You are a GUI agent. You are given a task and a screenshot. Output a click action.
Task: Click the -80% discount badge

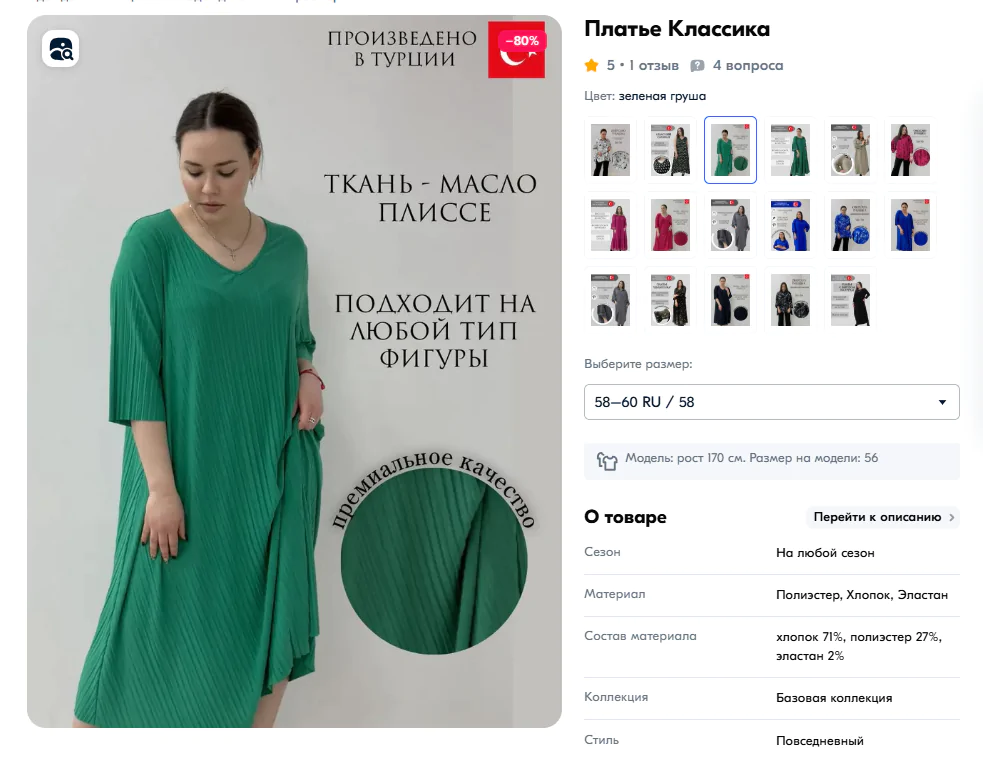tap(522, 41)
